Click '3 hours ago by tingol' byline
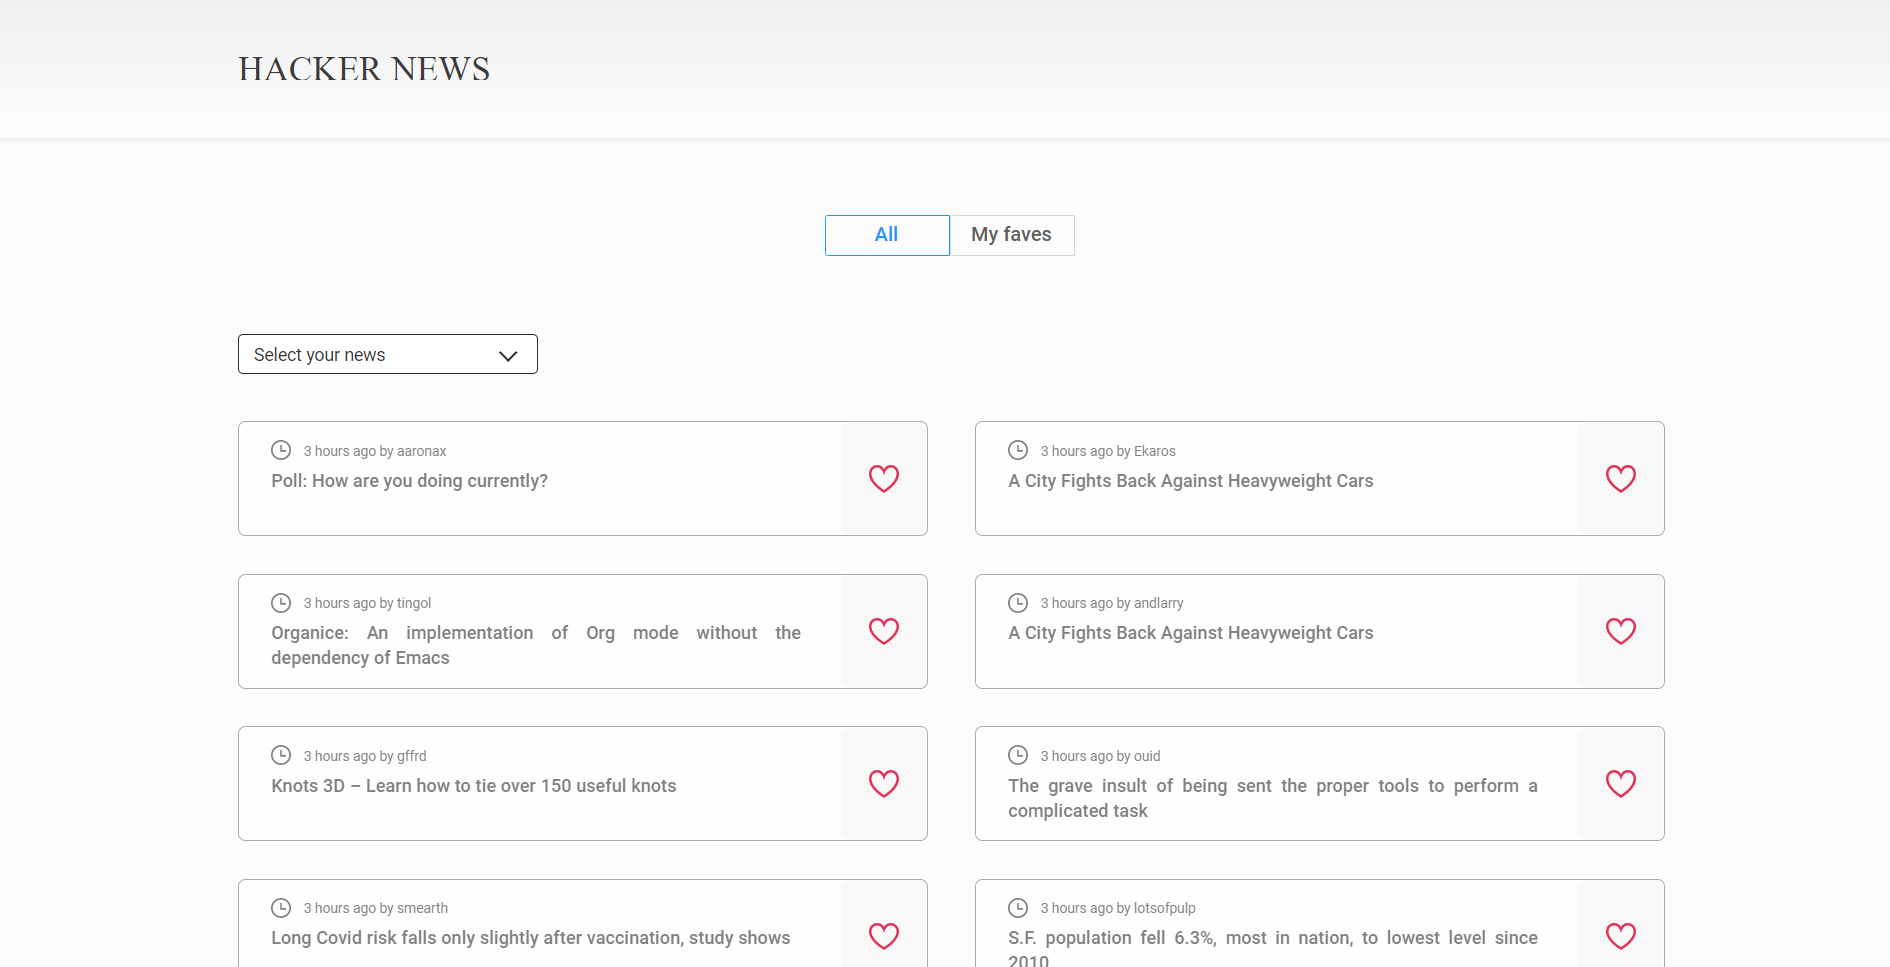1890x967 pixels. click(x=367, y=603)
